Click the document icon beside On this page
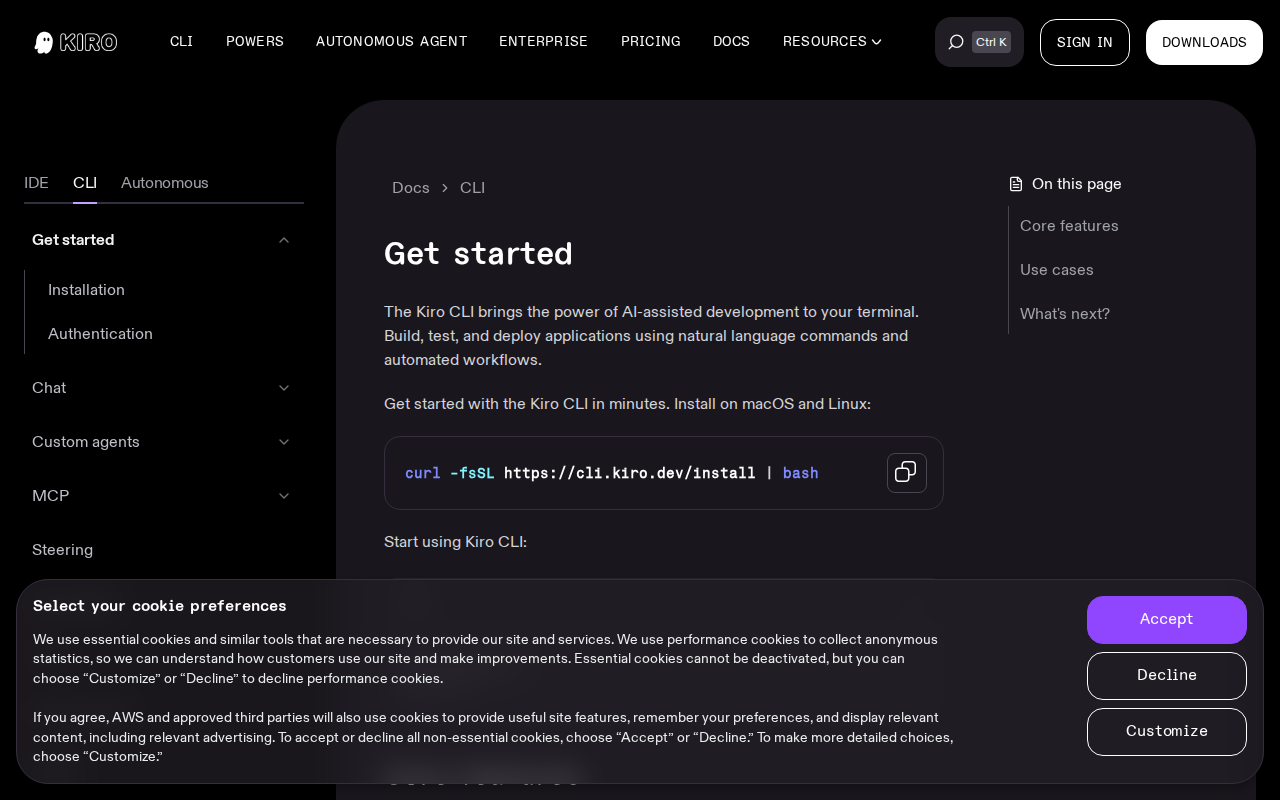Screen dimensions: 1280x800 tap(1014, 184)
